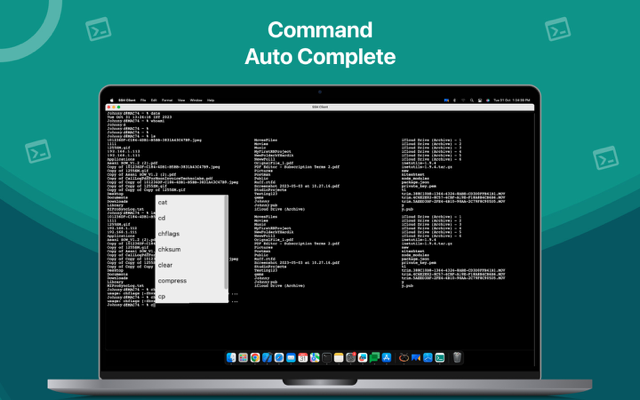Open the File menu in the menu bar
This screenshot has width=640, height=400.
click(142, 100)
